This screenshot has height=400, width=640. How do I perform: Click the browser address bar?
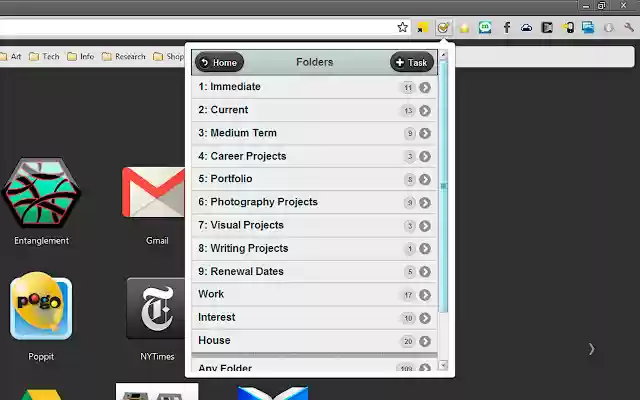click(196, 27)
